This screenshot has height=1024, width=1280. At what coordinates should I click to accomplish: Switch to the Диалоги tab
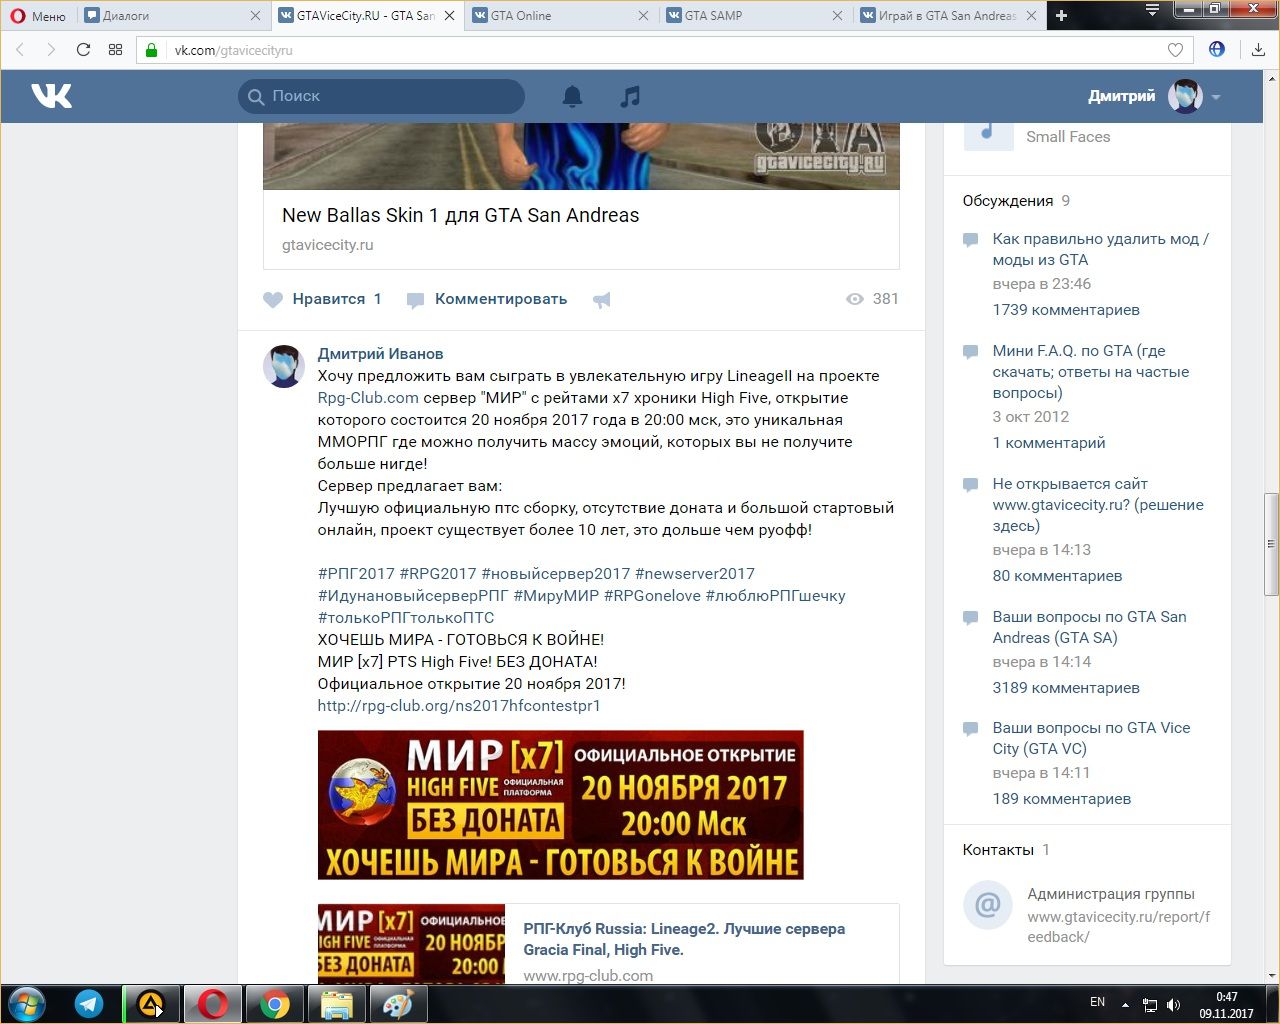[172, 15]
